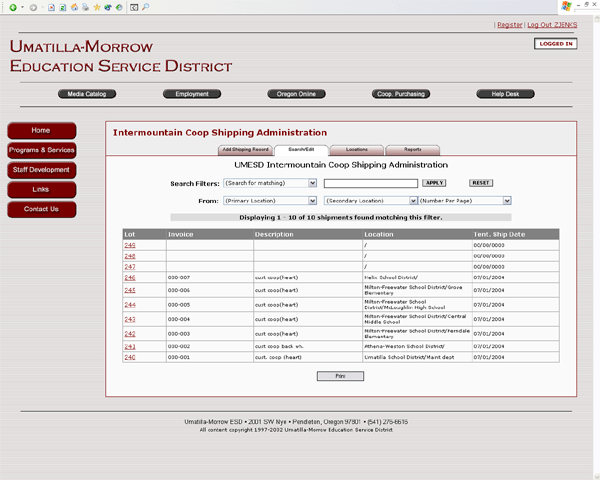Switch to Add Shipping Record tab

pos(245,150)
